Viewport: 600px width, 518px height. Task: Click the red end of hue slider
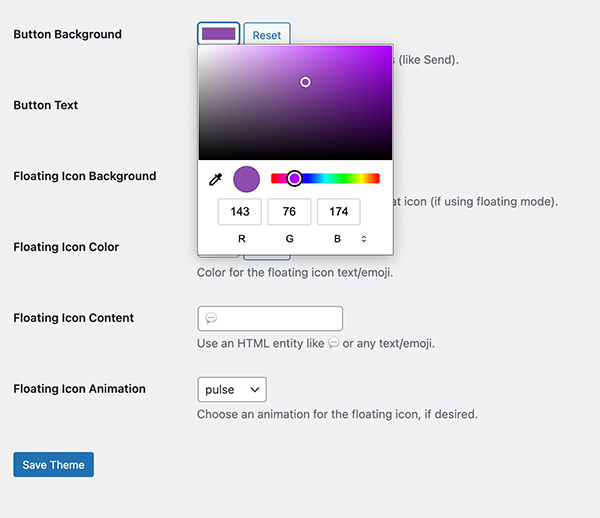pos(275,178)
